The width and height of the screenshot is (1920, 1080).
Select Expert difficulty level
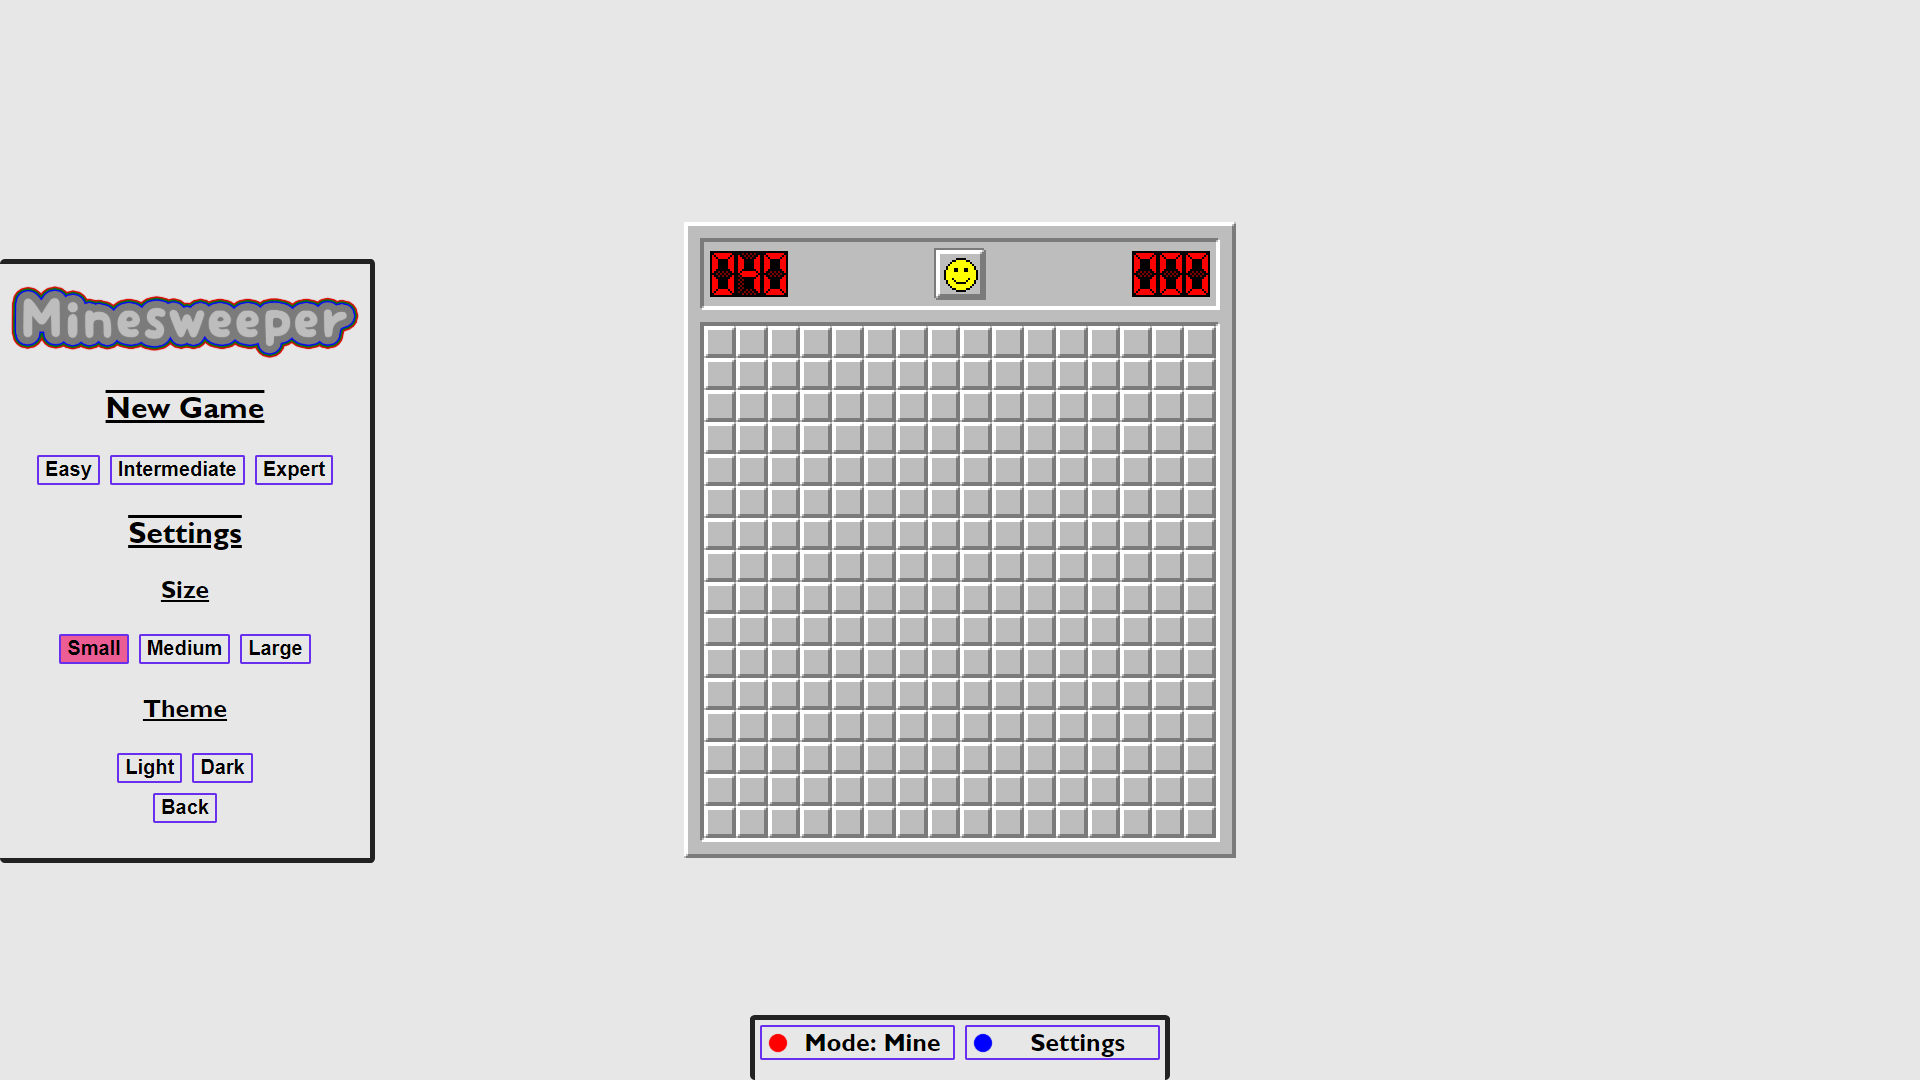click(x=293, y=469)
